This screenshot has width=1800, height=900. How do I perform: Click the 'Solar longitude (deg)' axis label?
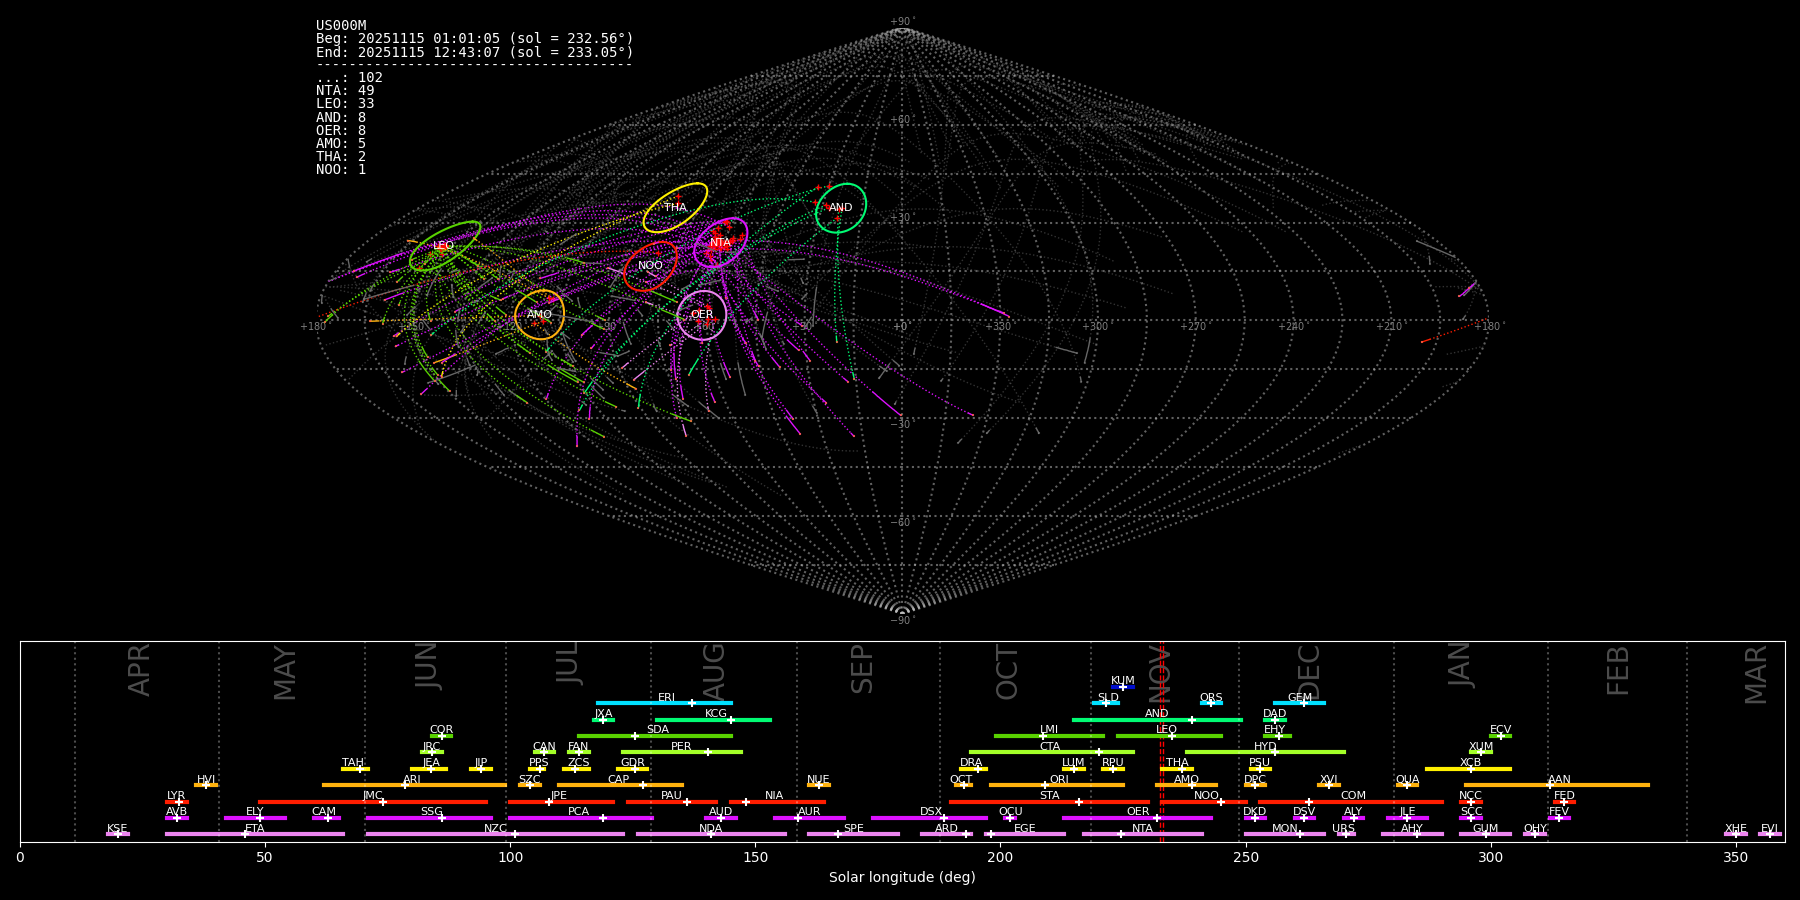pos(902,877)
